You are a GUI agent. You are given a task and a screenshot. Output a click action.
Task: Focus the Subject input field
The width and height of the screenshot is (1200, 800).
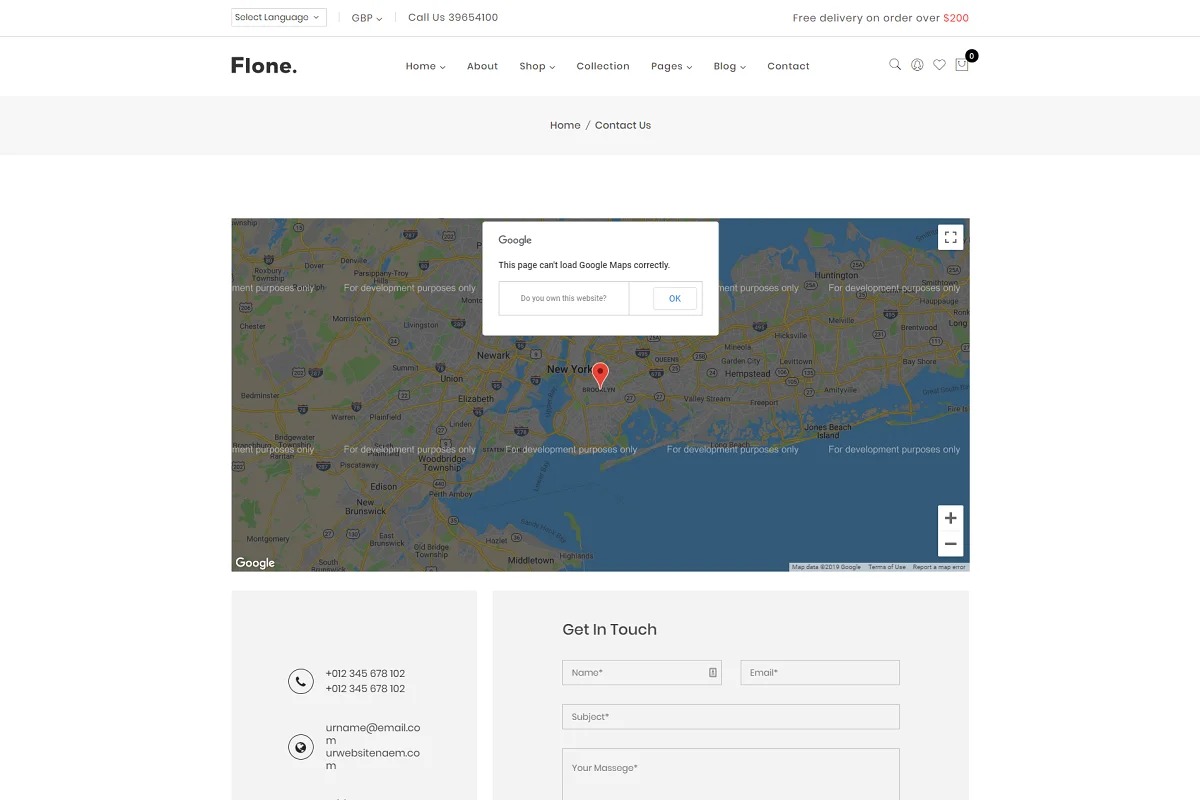coord(731,717)
